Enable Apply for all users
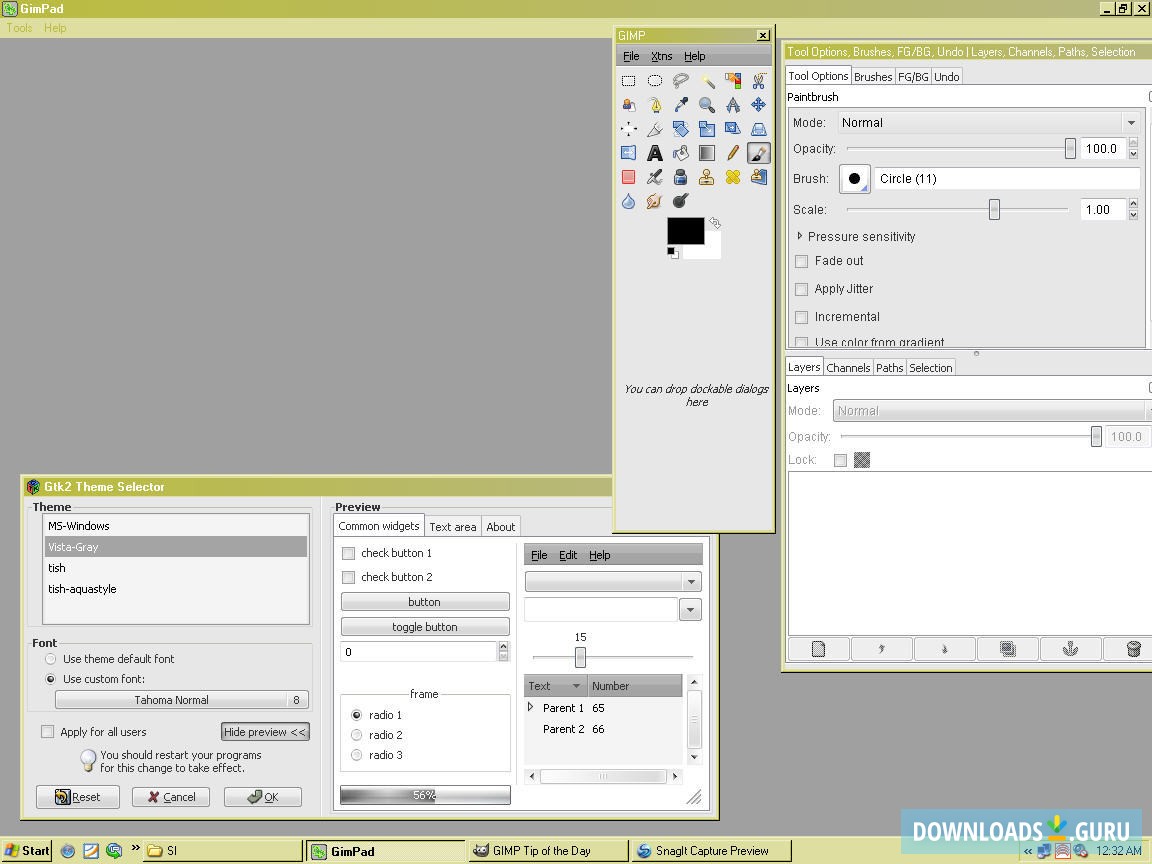The image size is (1152, 864). pyautogui.click(x=47, y=731)
